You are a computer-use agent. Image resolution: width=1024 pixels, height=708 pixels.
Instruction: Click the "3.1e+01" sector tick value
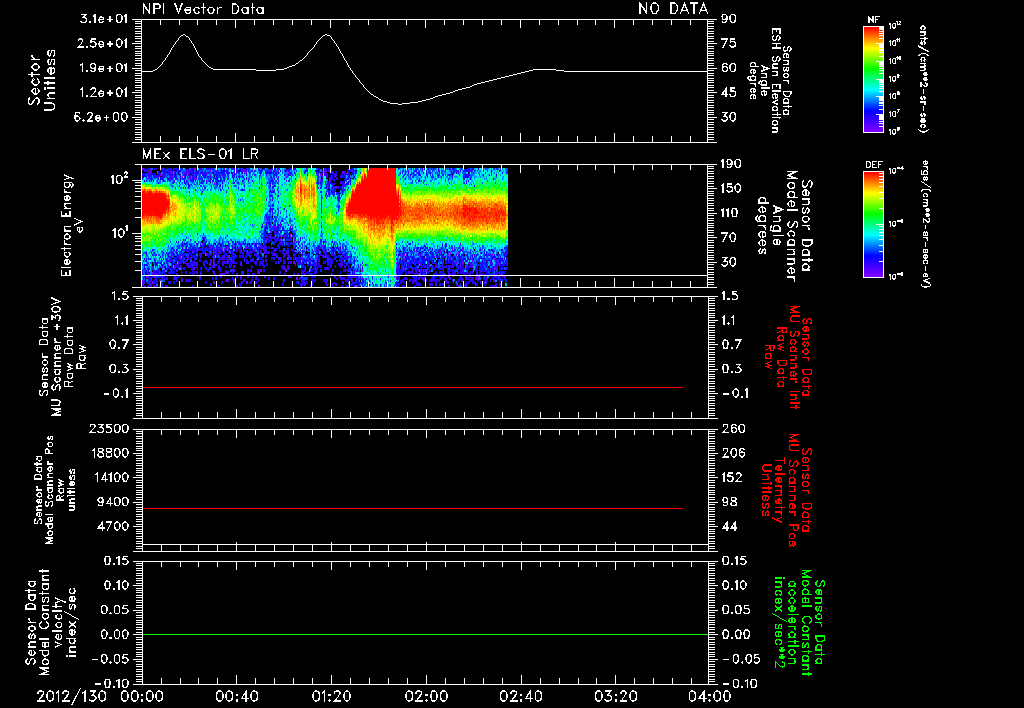tap(104, 19)
